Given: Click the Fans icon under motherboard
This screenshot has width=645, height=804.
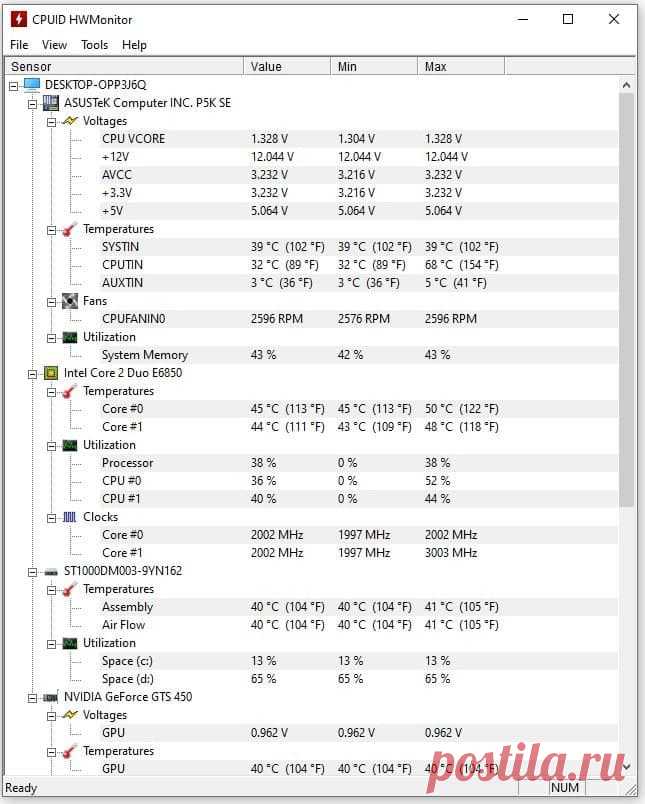Looking at the screenshot, I should [x=70, y=301].
